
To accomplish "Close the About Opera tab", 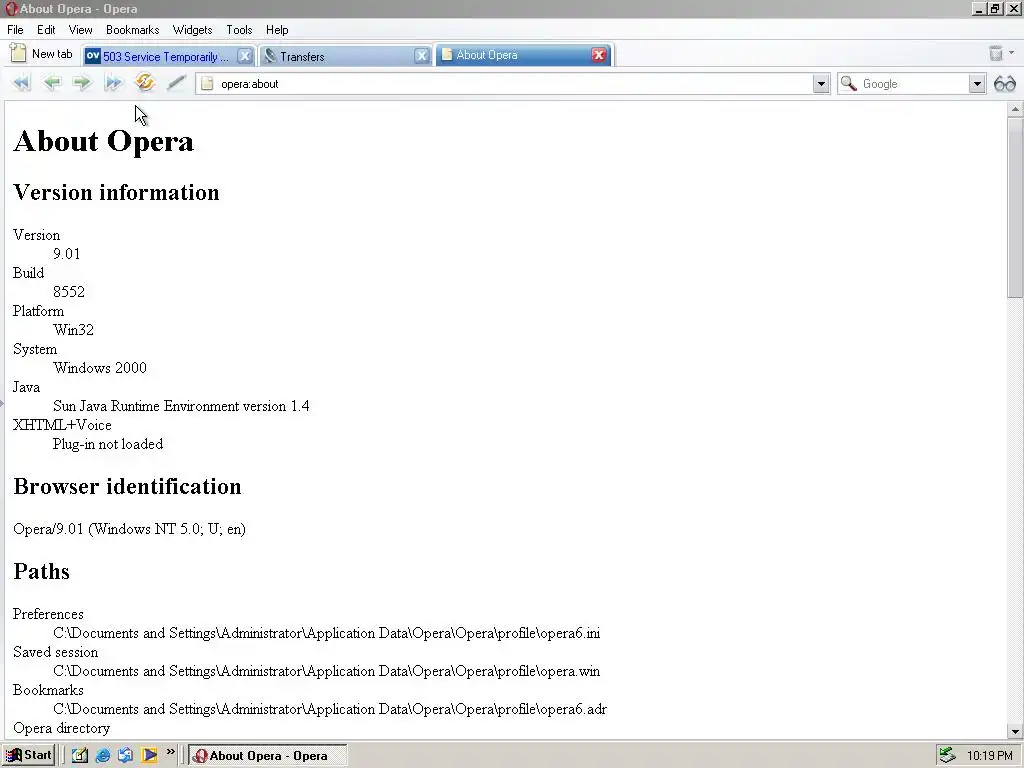I will [x=598, y=56].
